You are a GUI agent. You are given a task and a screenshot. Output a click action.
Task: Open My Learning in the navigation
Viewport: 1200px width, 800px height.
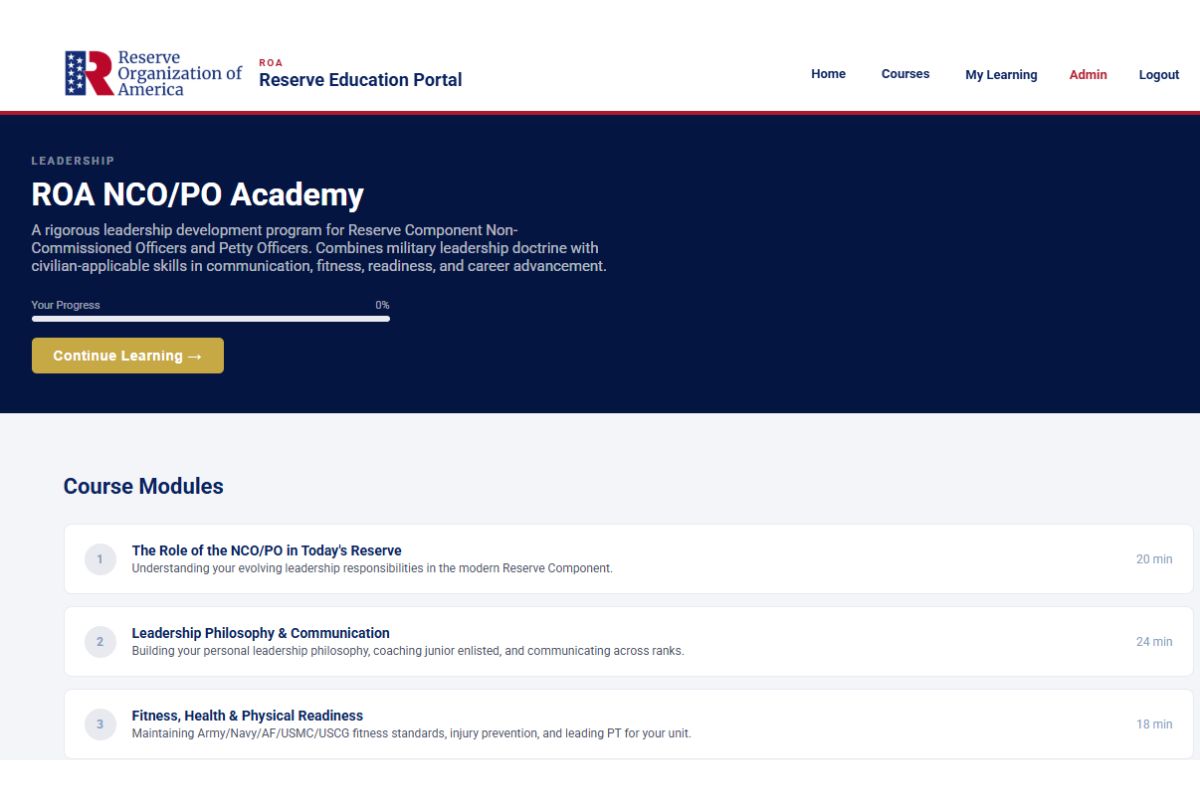click(1001, 75)
